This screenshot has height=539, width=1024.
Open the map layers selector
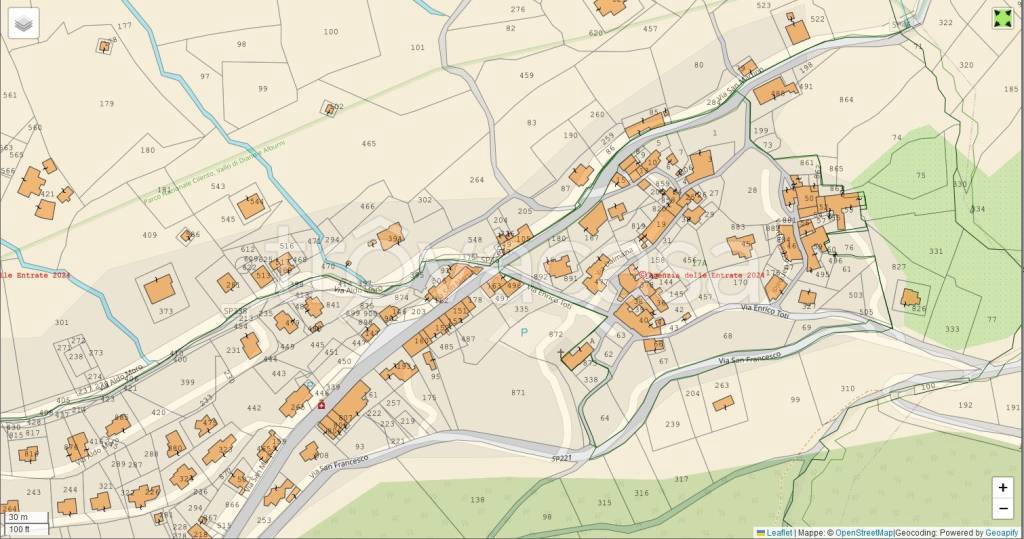tap(24, 24)
